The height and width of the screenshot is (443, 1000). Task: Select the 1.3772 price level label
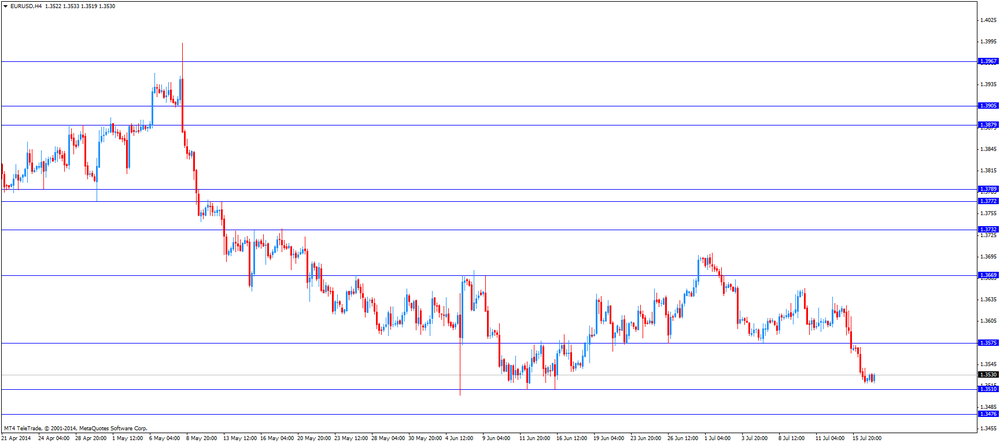click(987, 201)
